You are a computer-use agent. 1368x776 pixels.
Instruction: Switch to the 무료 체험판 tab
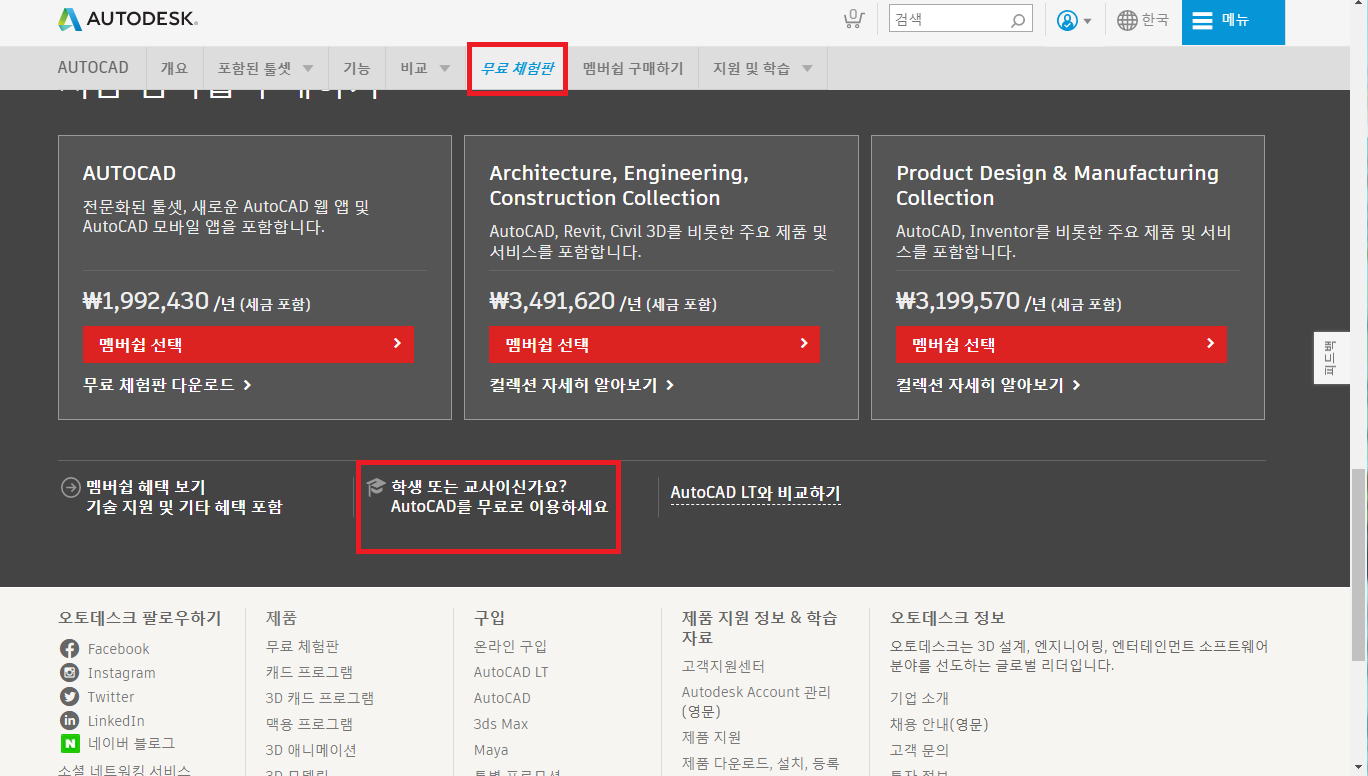517,68
